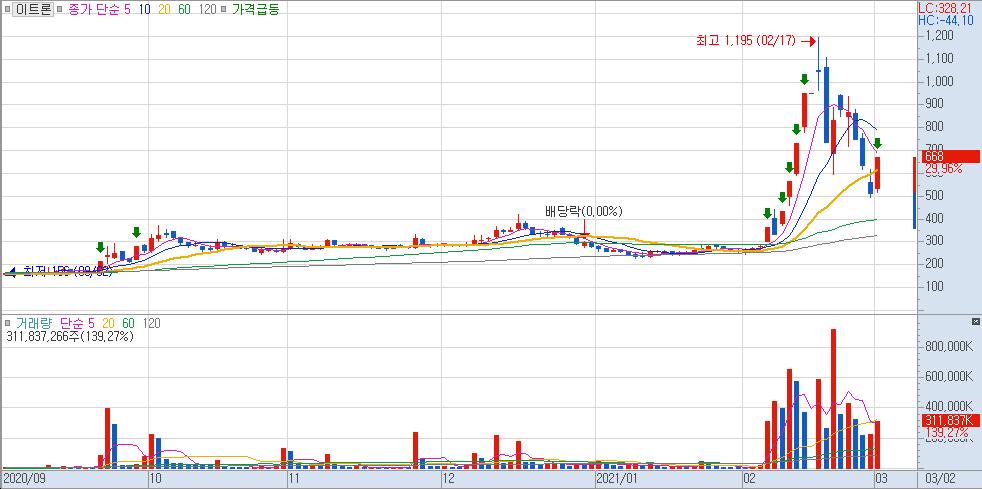Click the rightmost green signal arrow in March
This screenshot has width=982, height=489.
878,143
